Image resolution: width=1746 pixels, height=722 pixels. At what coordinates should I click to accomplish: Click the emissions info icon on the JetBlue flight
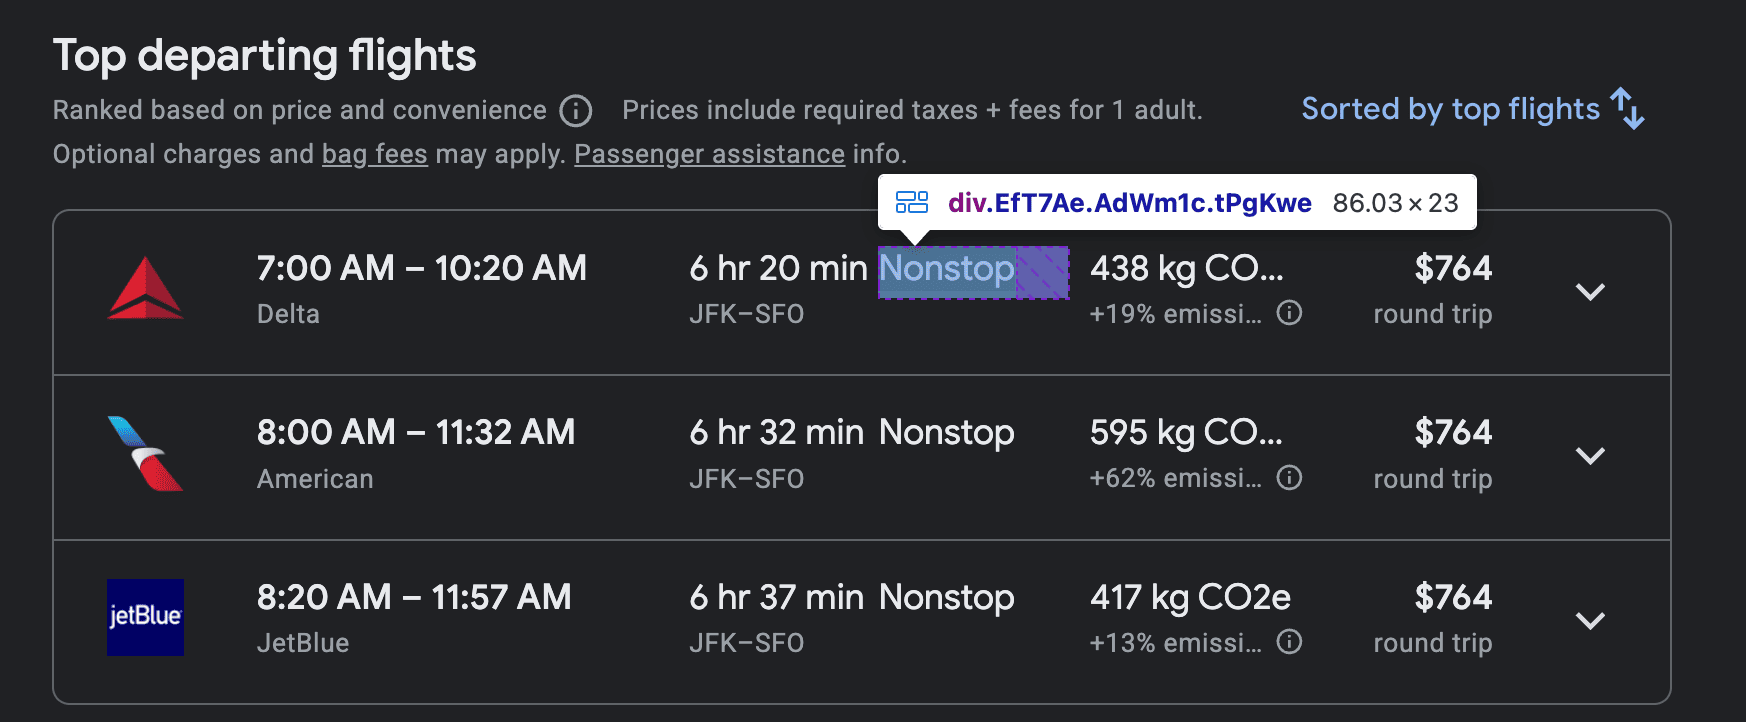1290,643
